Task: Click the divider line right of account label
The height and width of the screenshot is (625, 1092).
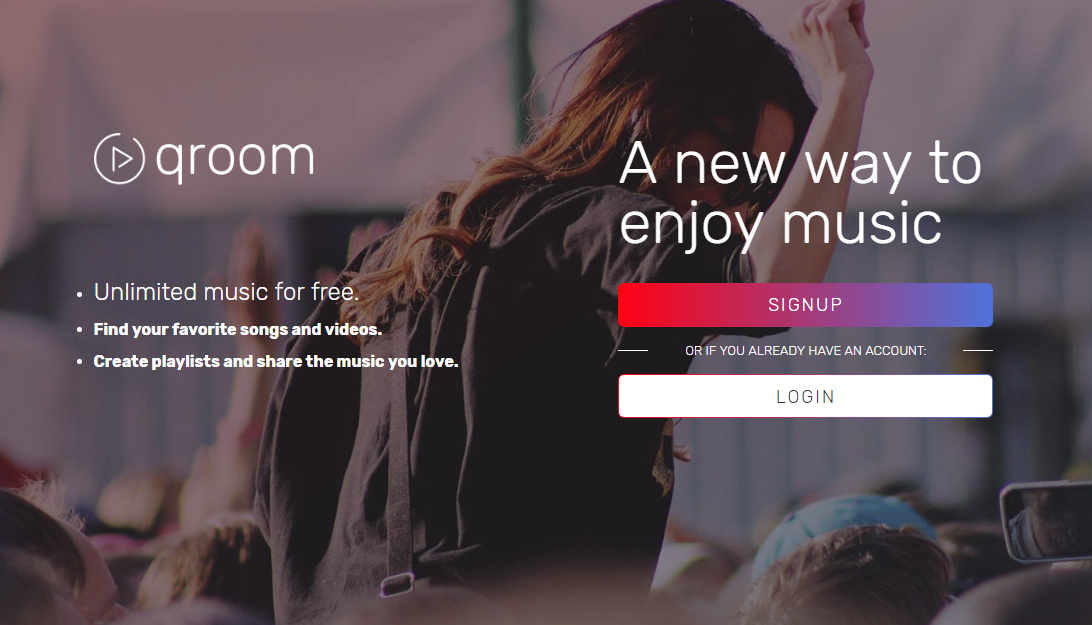Action: pos(978,350)
